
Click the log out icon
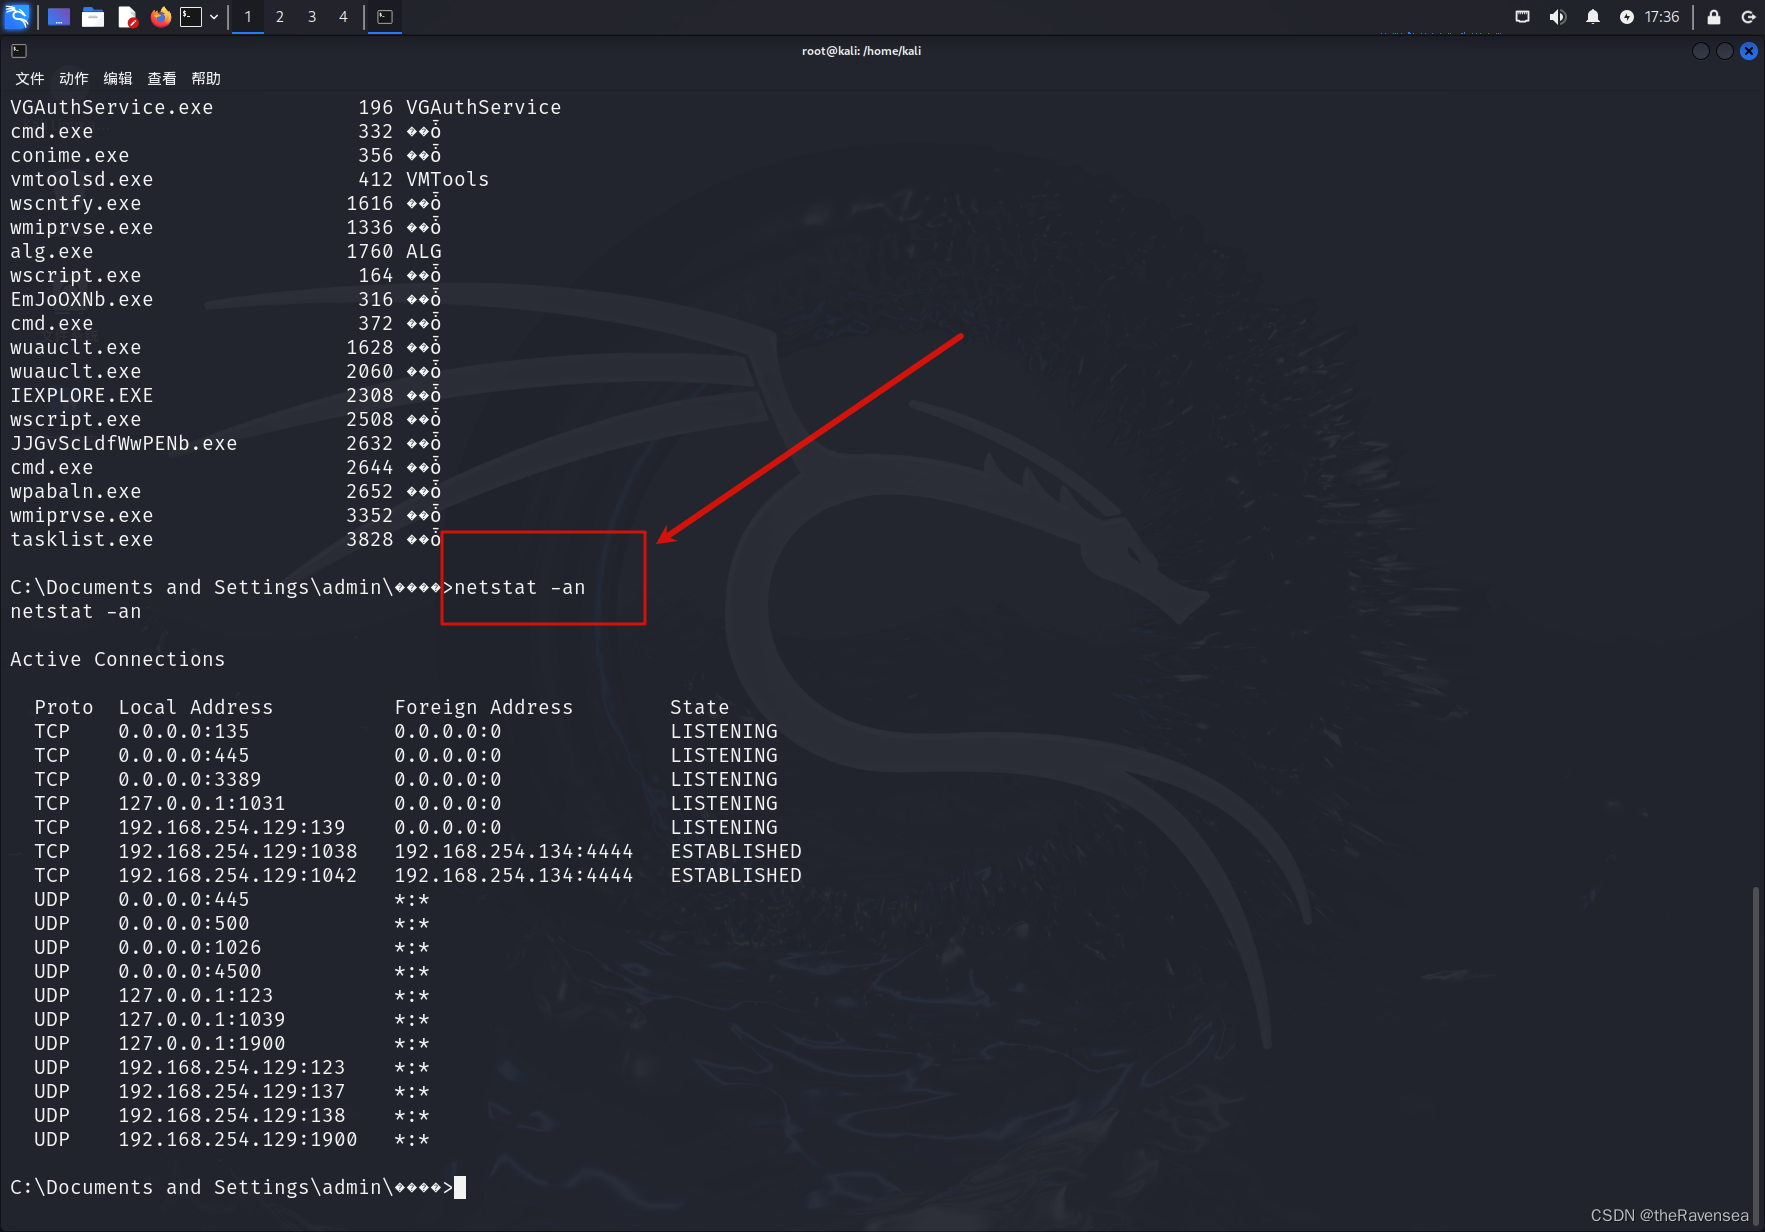pyautogui.click(x=1748, y=17)
